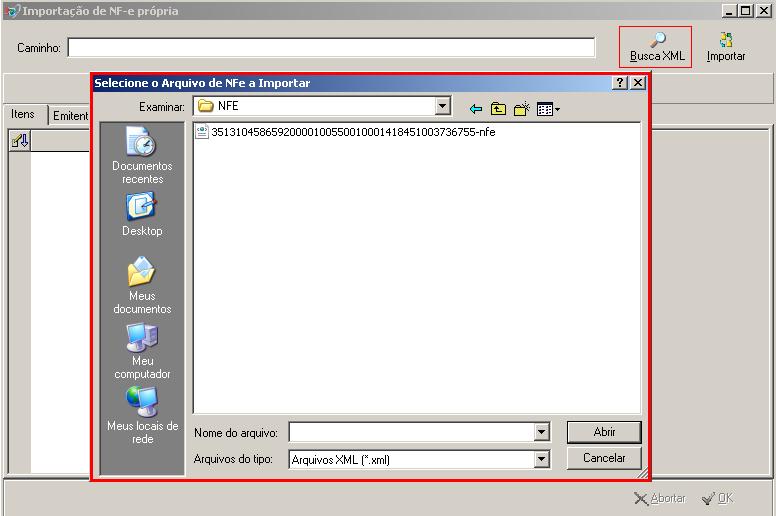Open Documentos recentes in places bar
This screenshot has height=516, width=776.
point(142,156)
